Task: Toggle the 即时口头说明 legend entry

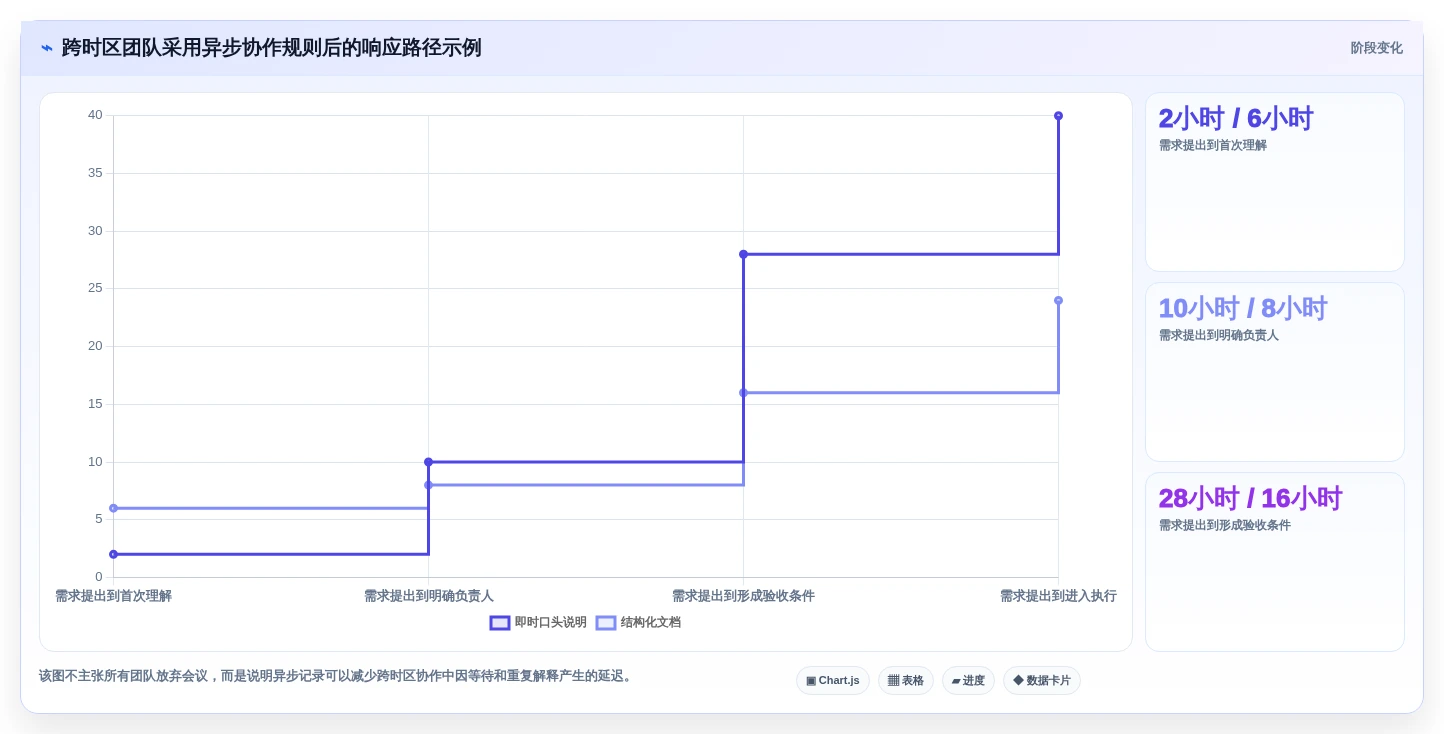Action: tap(538, 622)
